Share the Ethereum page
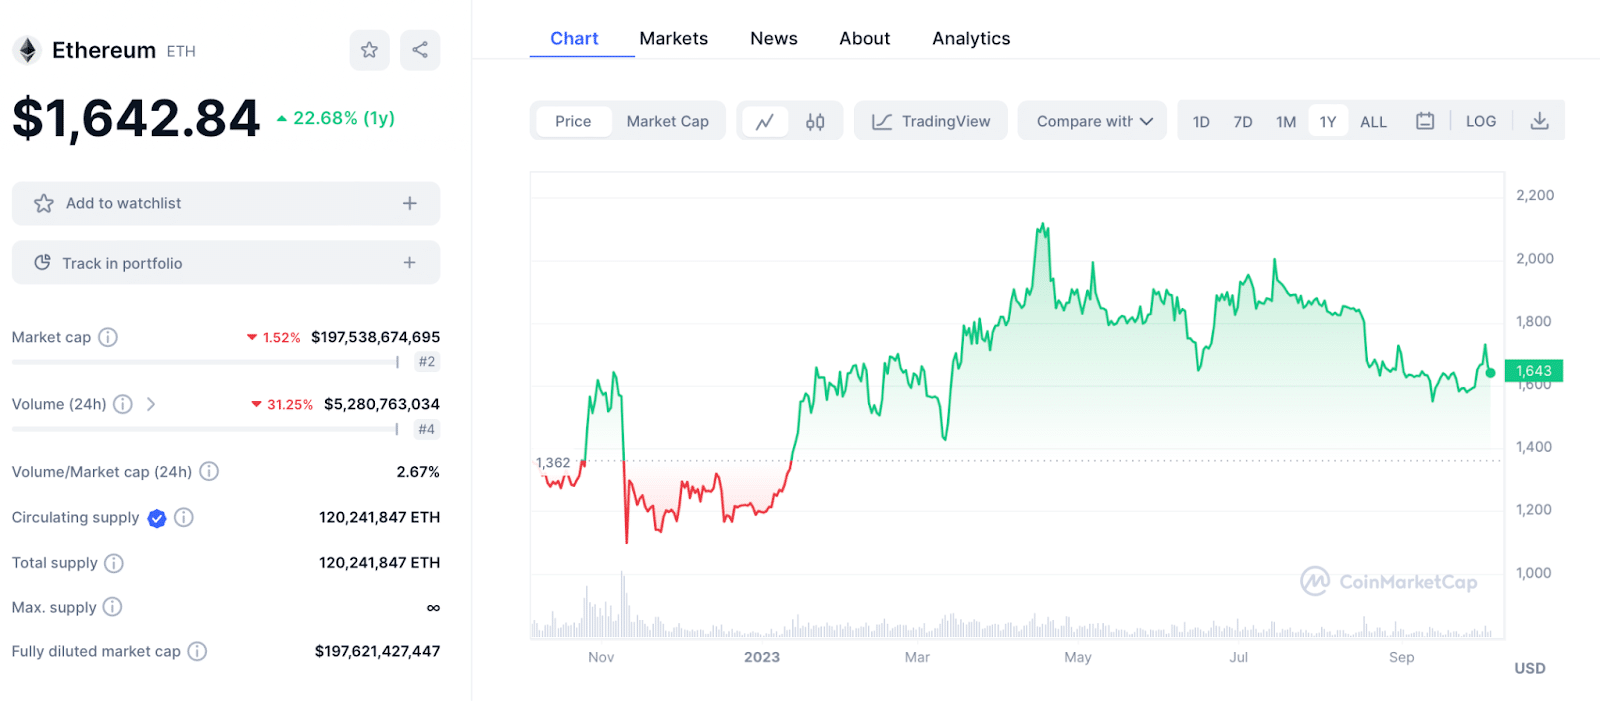The image size is (1600, 702). coord(419,49)
